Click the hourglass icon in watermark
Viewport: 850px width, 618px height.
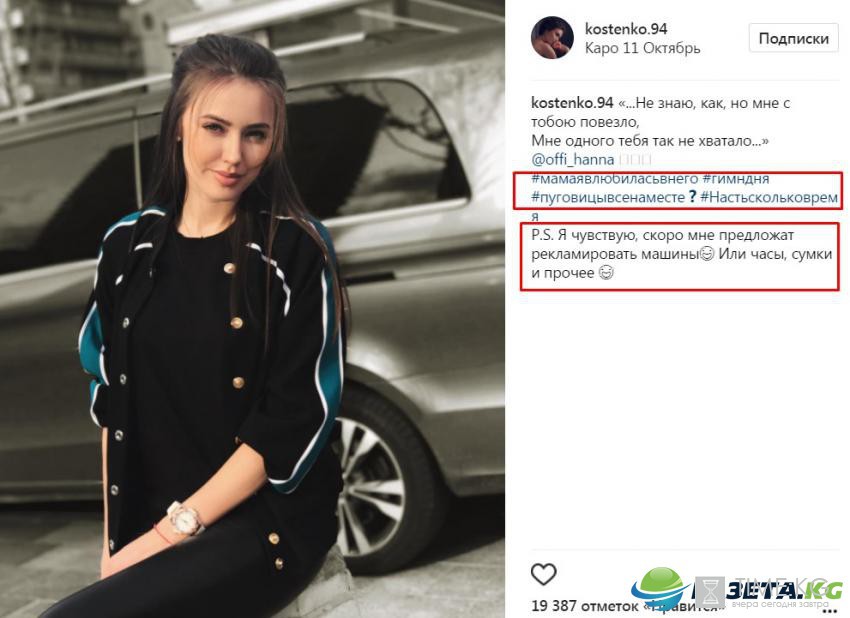(x=710, y=592)
